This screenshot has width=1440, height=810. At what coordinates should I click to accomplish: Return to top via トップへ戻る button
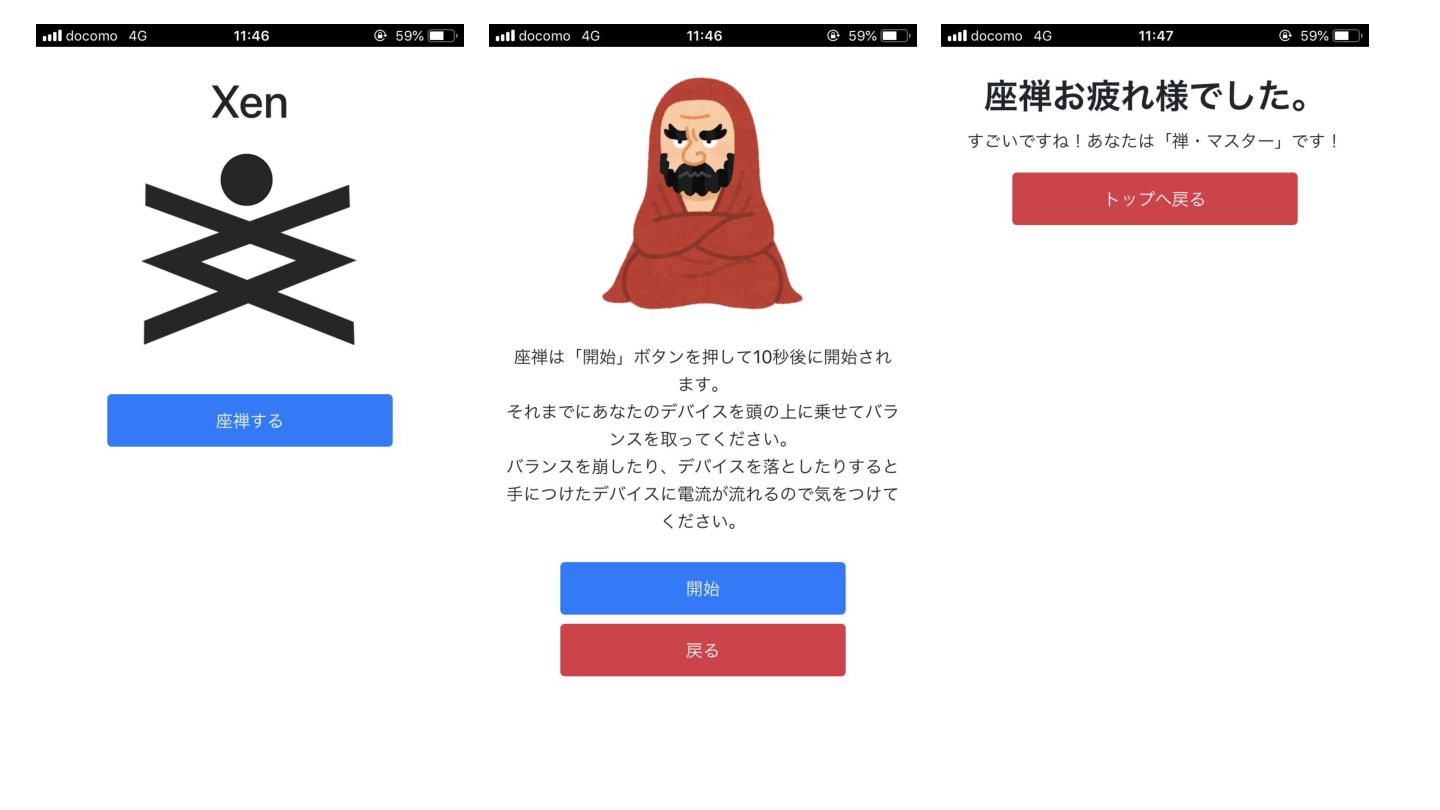1155,199
